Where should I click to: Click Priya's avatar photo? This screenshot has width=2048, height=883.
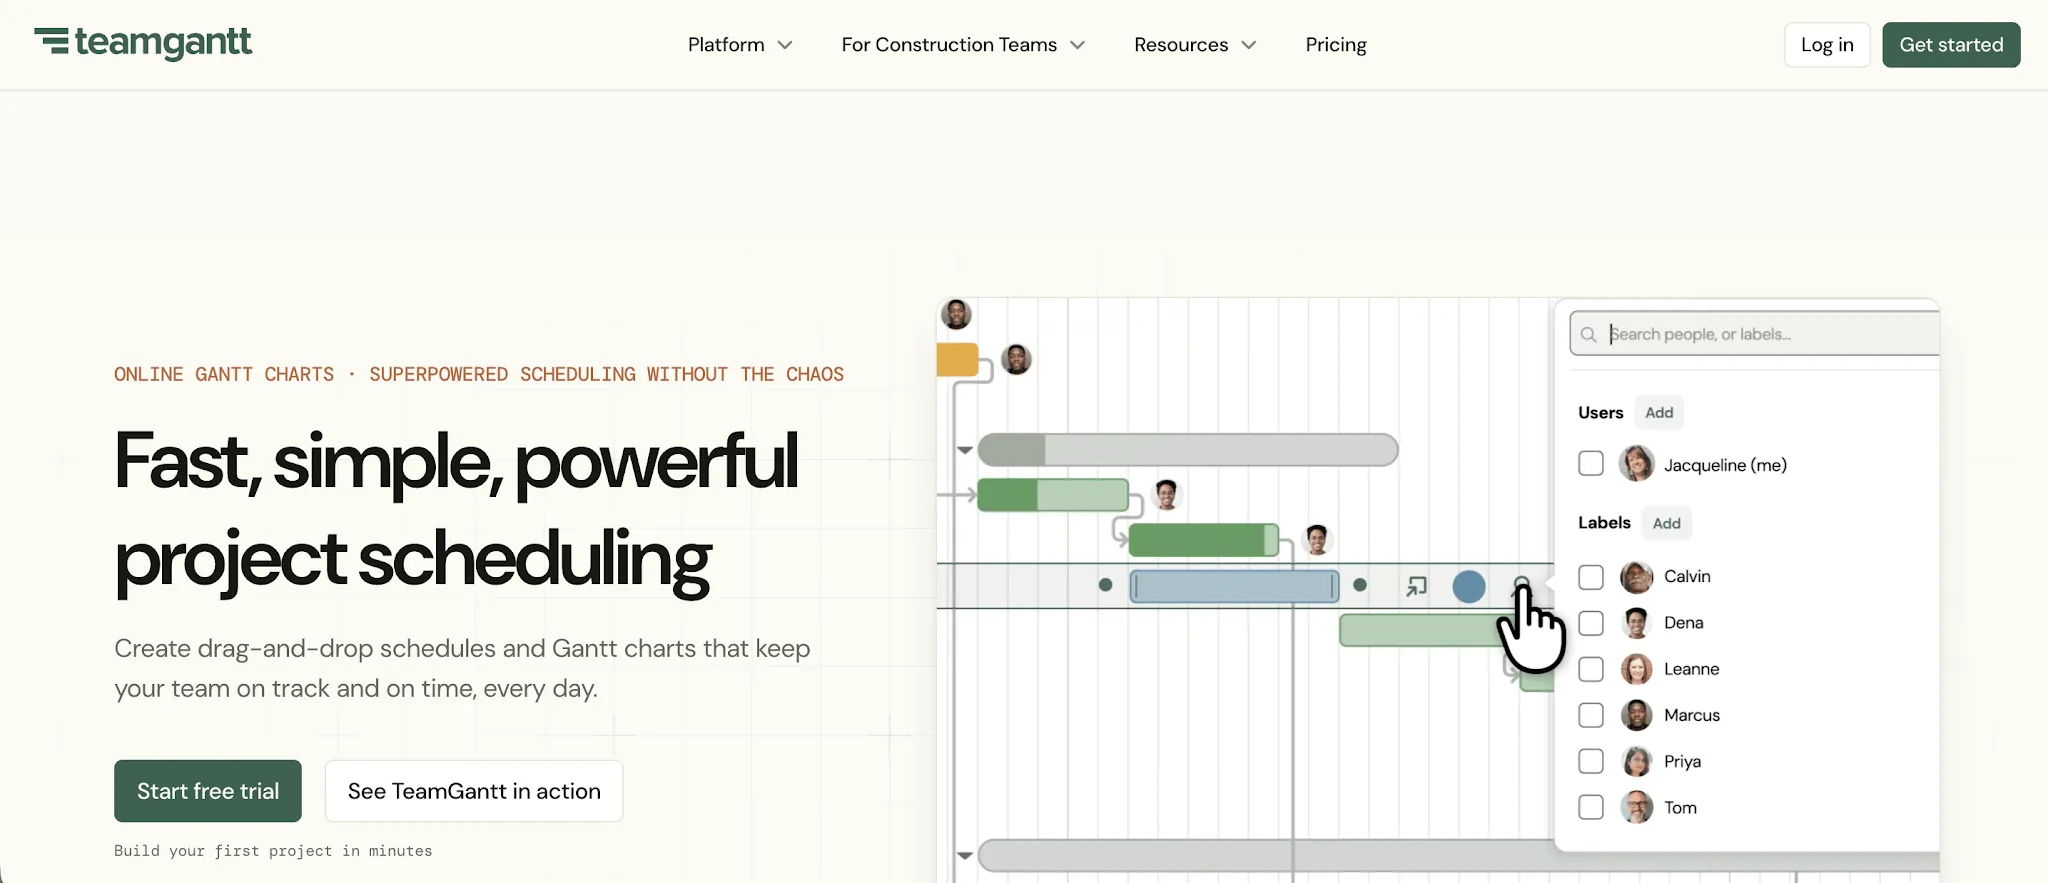(x=1636, y=761)
